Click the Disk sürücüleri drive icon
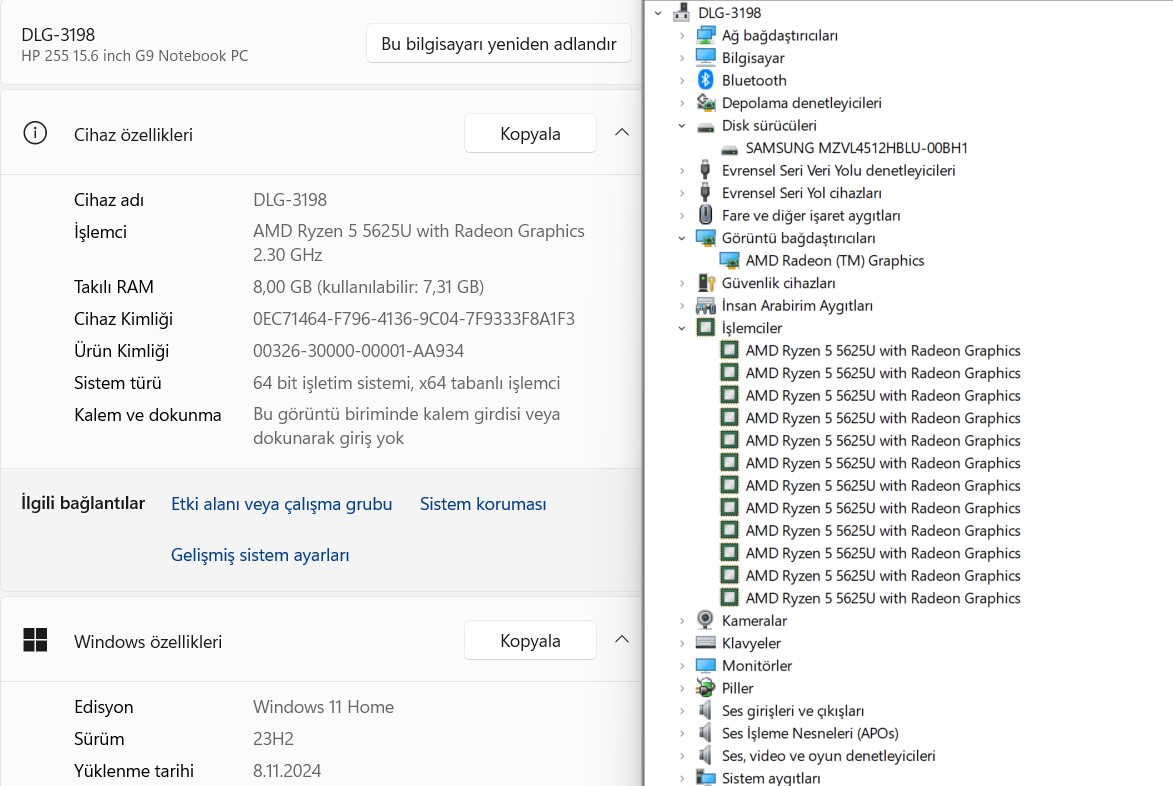The height and width of the screenshot is (786, 1173). tap(705, 126)
